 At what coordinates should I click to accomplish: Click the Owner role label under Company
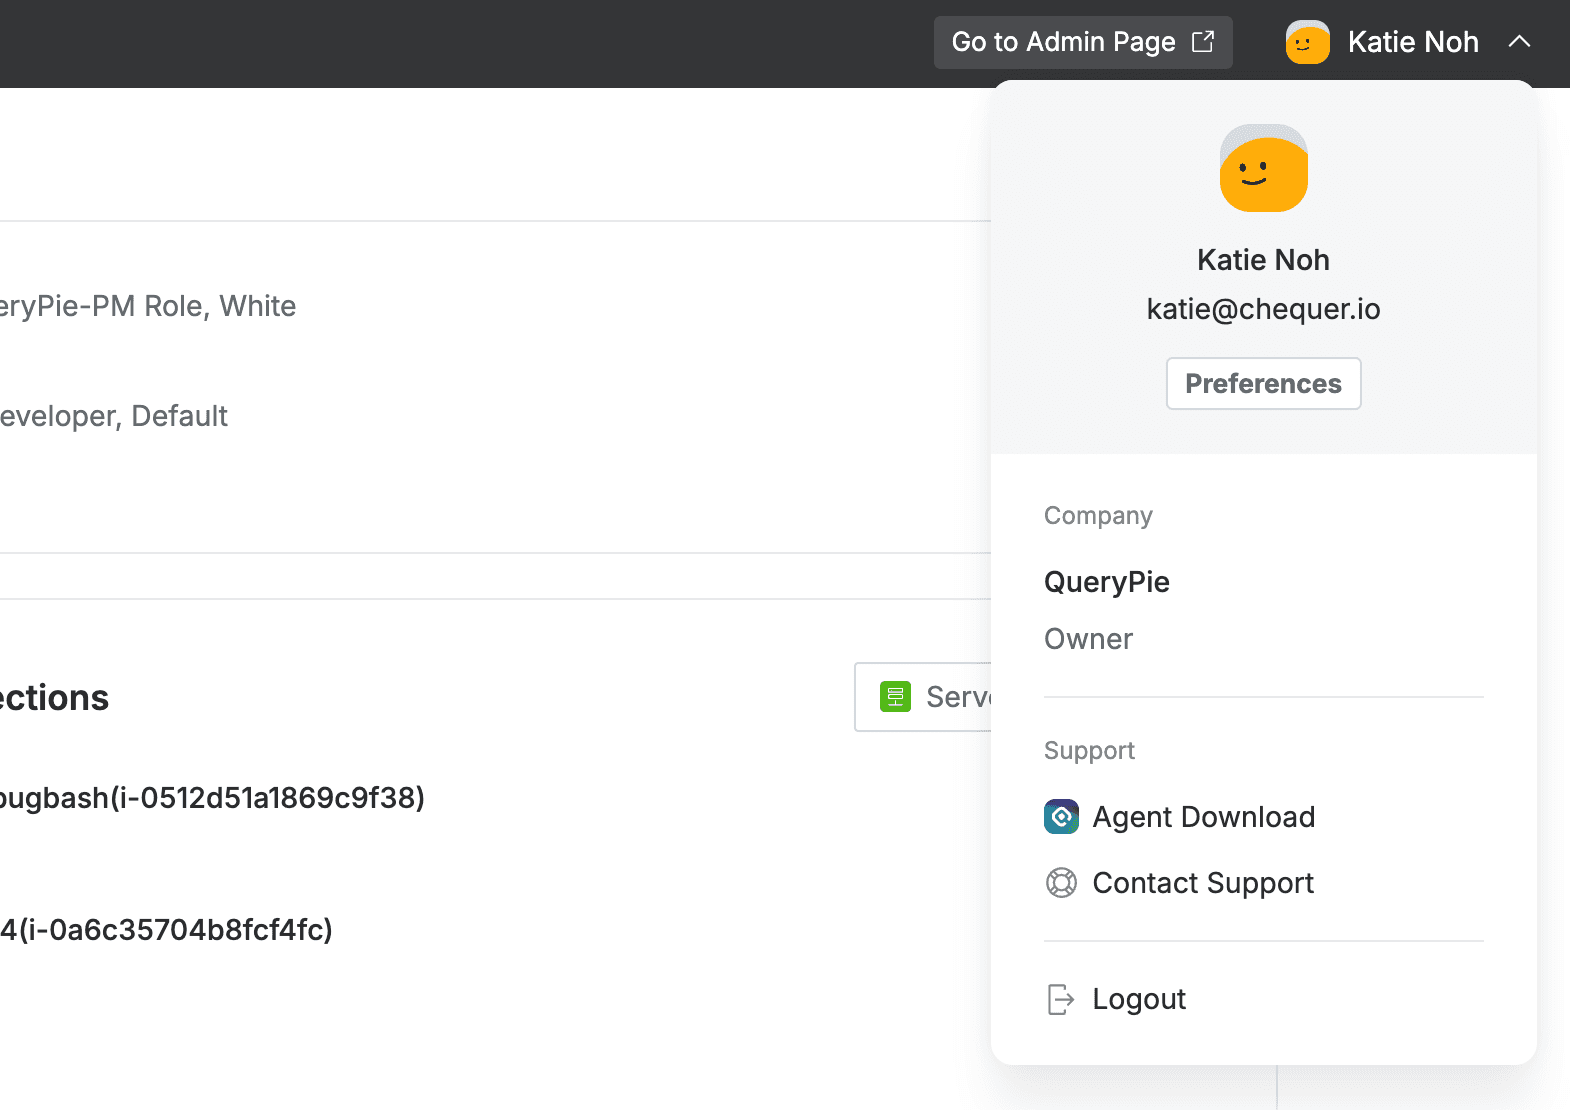click(x=1088, y=639)
